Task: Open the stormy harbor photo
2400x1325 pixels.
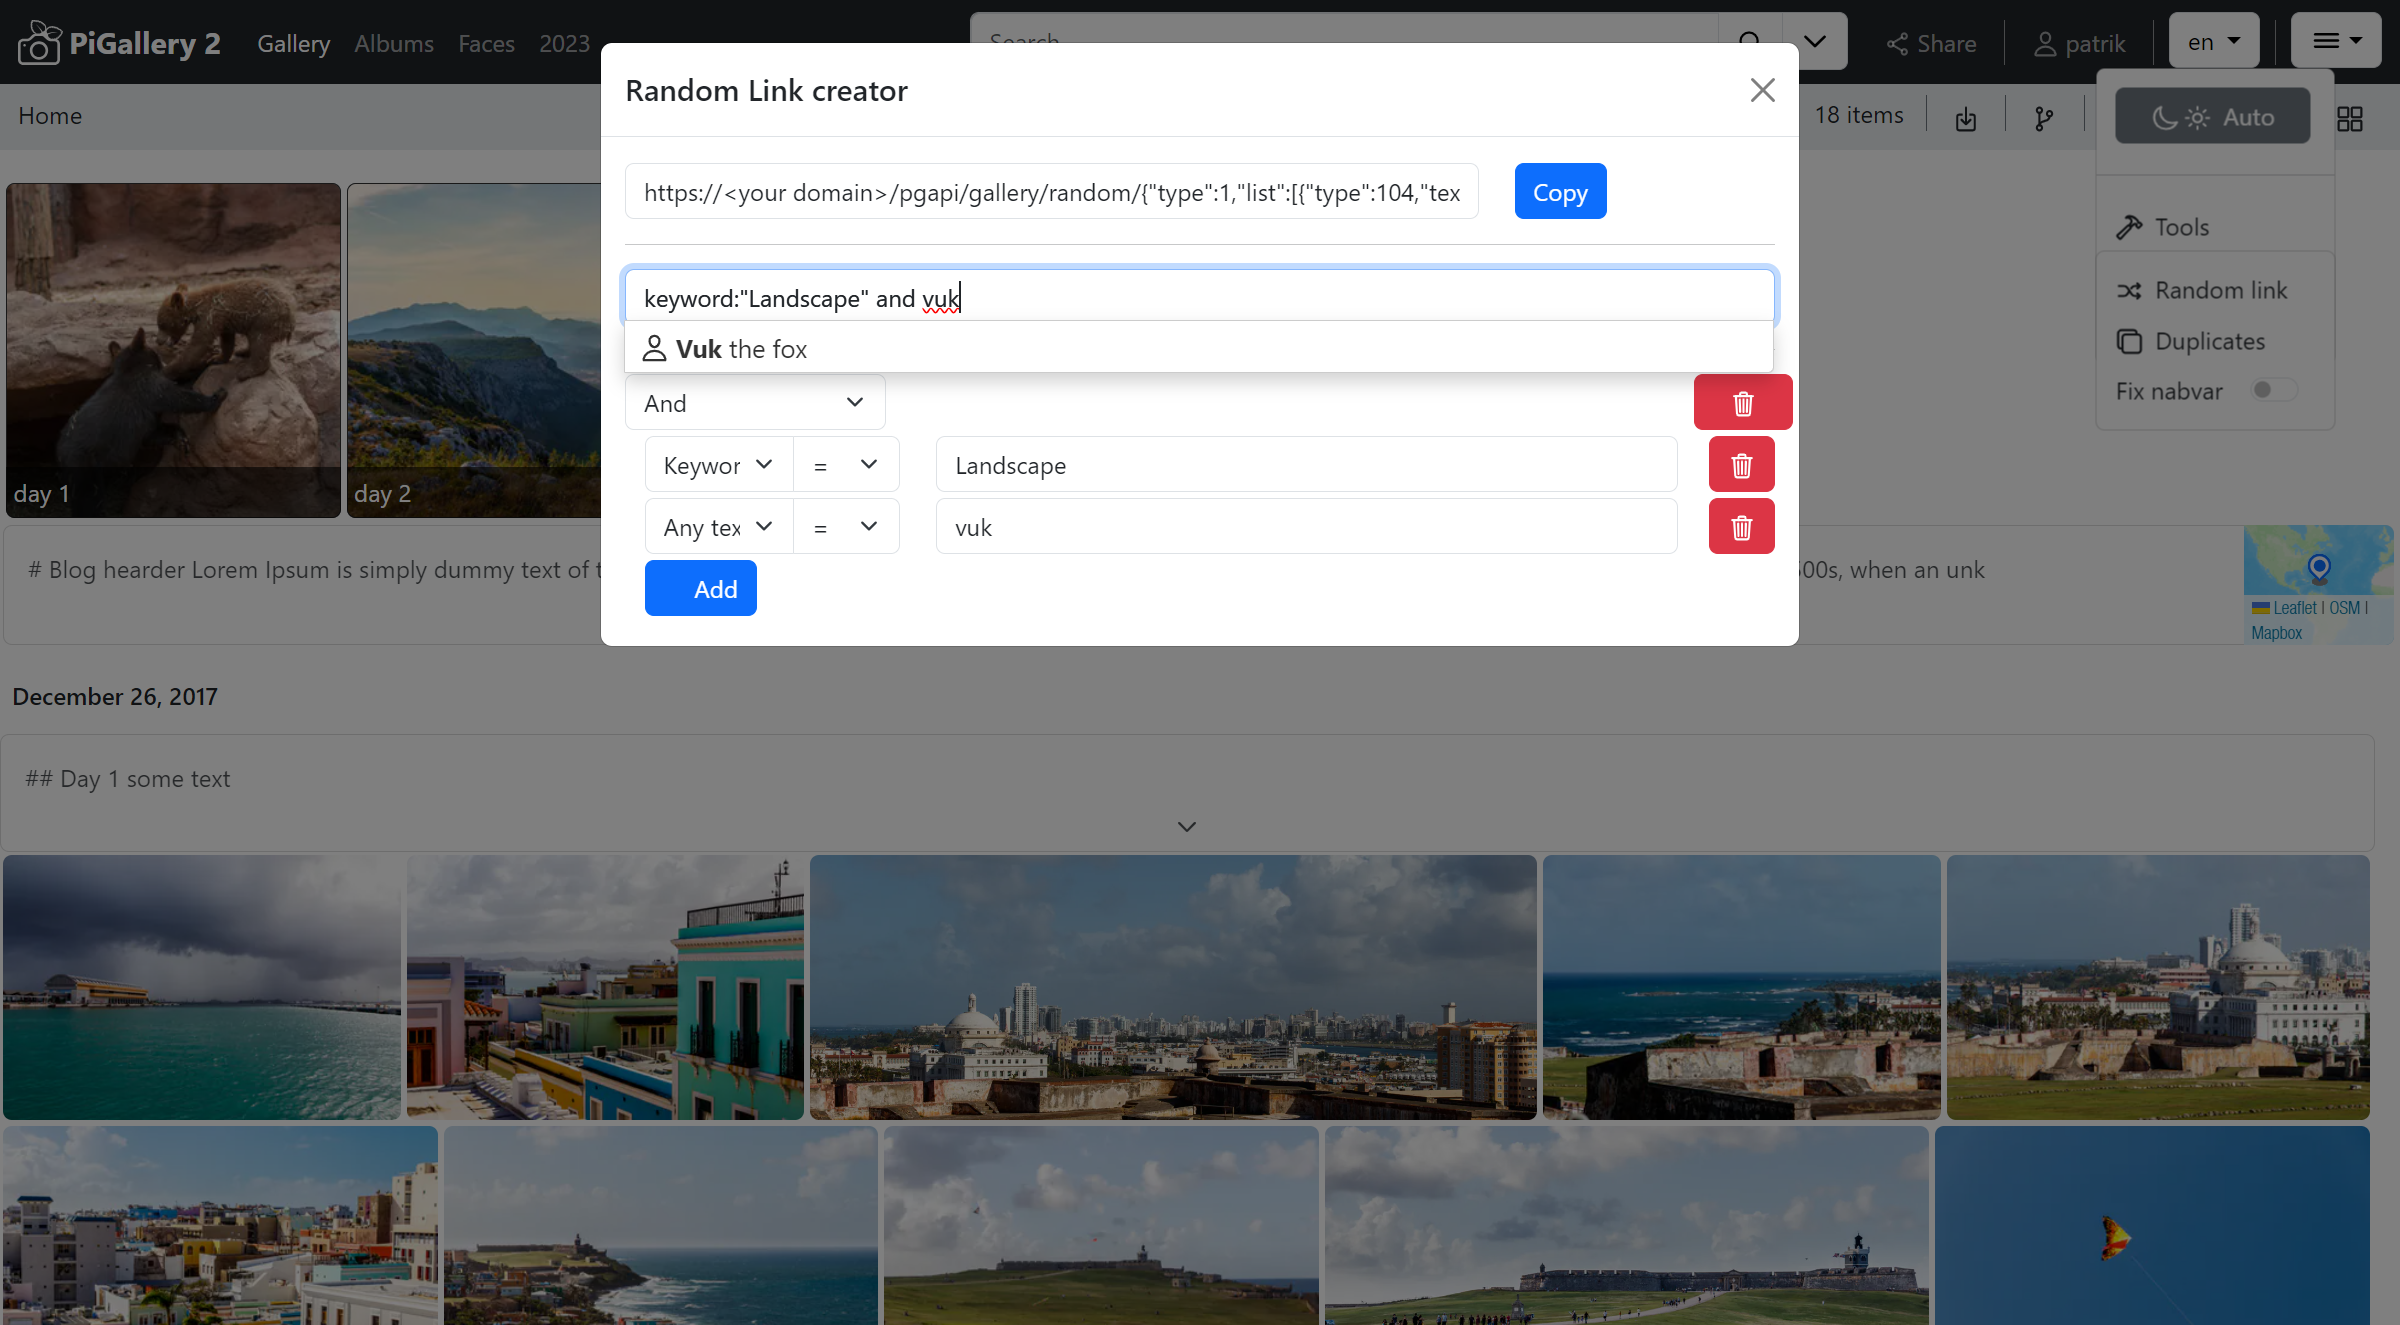Action: point(202,987)
